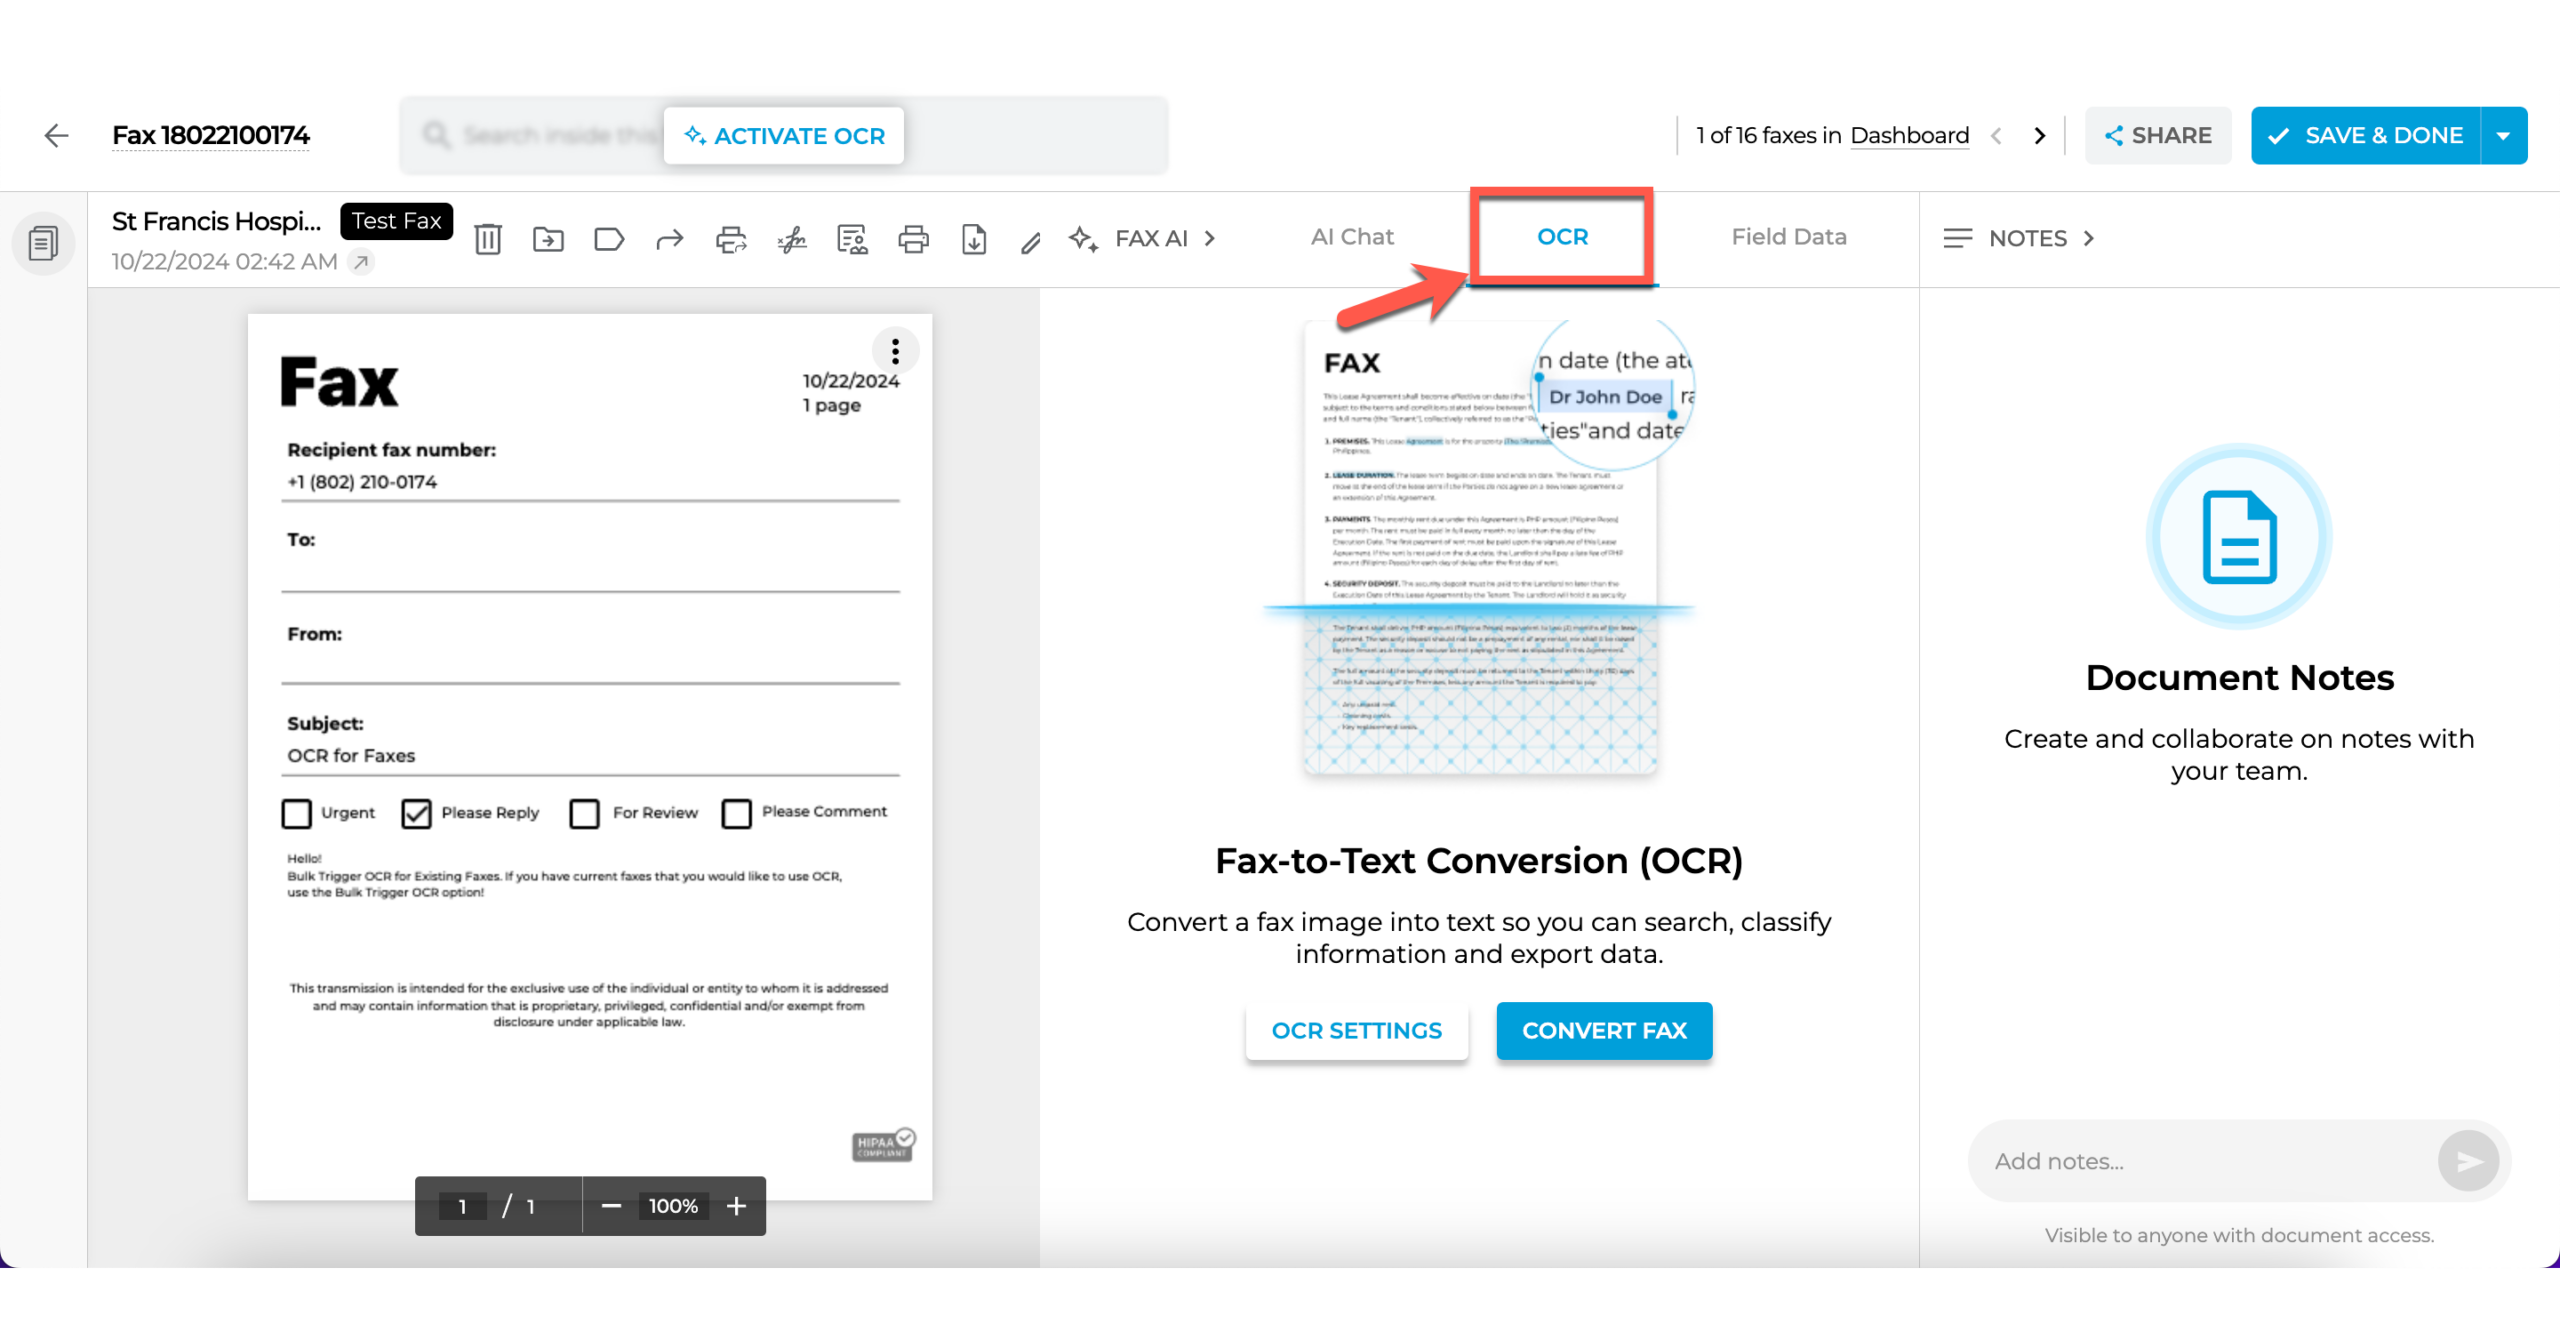Toggle the For Review checkbox

pyautogui.click(x=584, y=812)
